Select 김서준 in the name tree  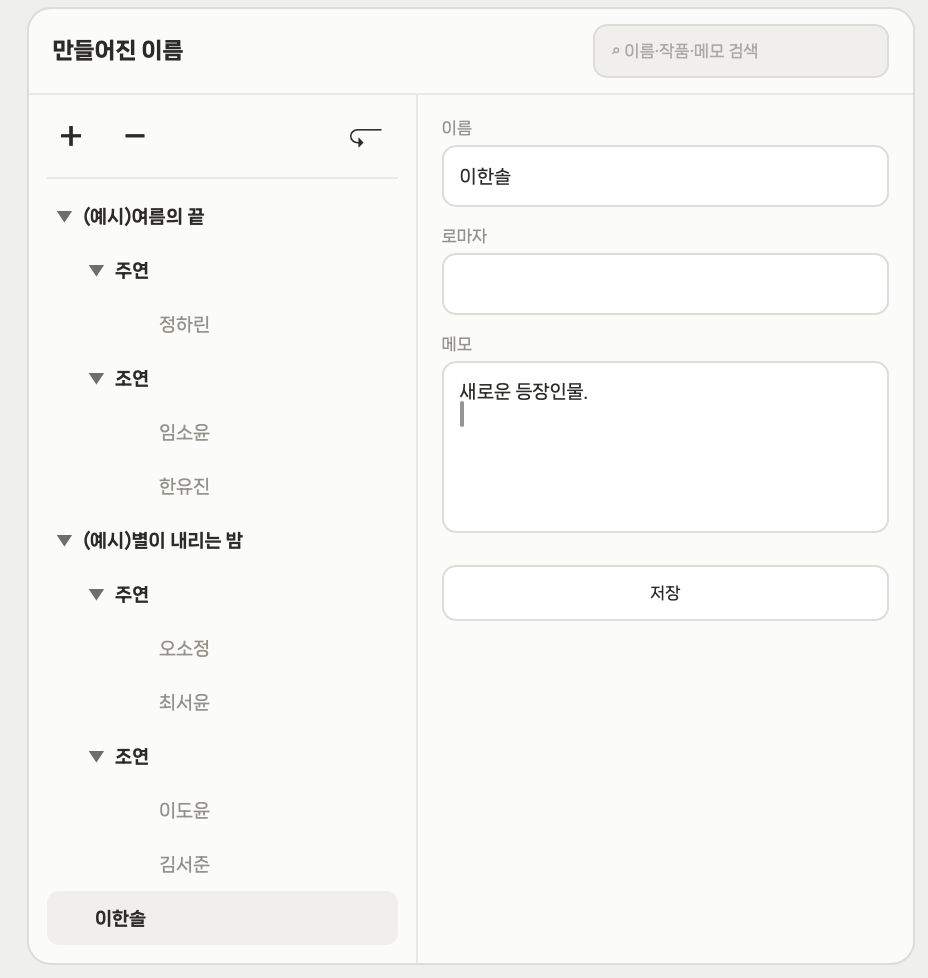(x=184, y=864)
